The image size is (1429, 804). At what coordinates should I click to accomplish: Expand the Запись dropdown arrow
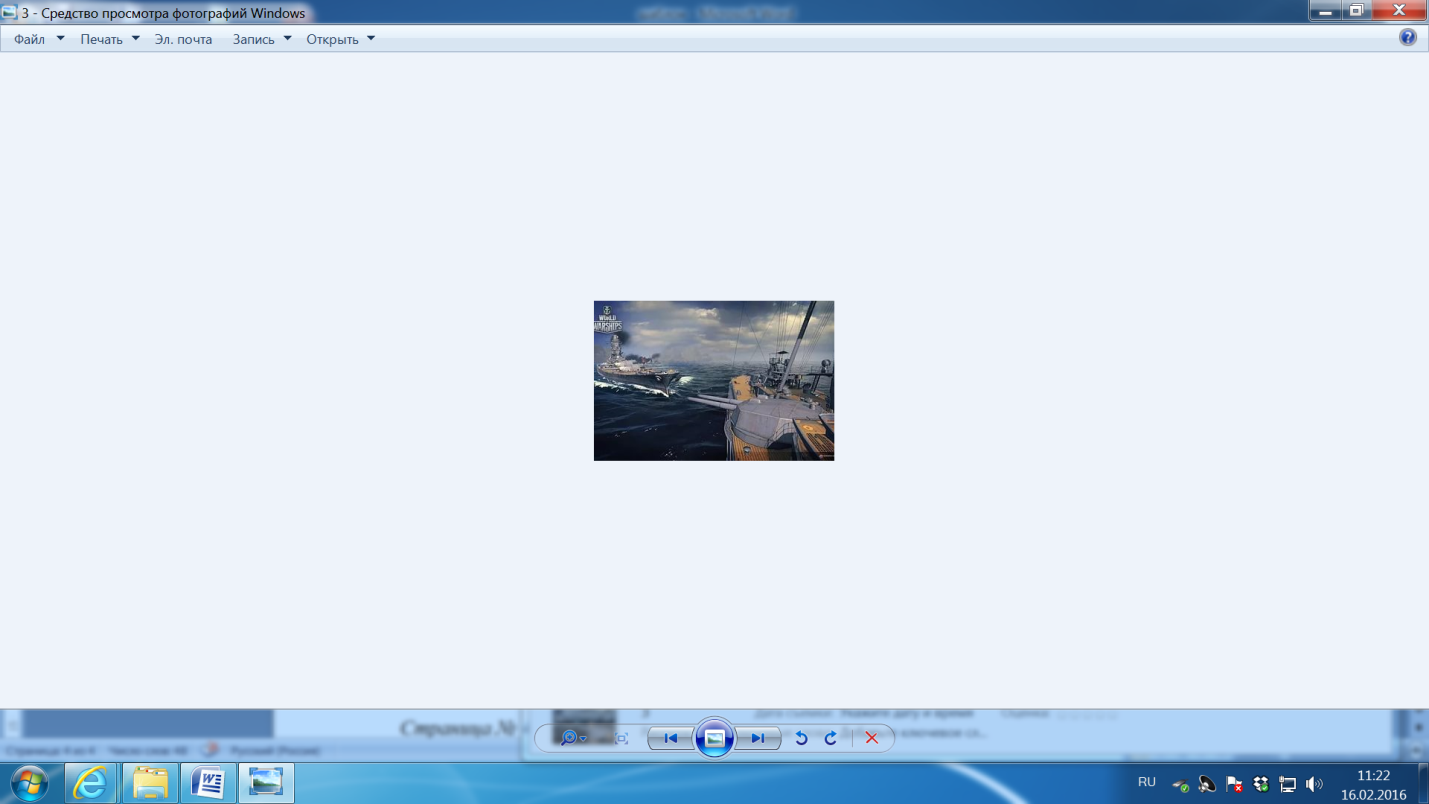(287, 39)
